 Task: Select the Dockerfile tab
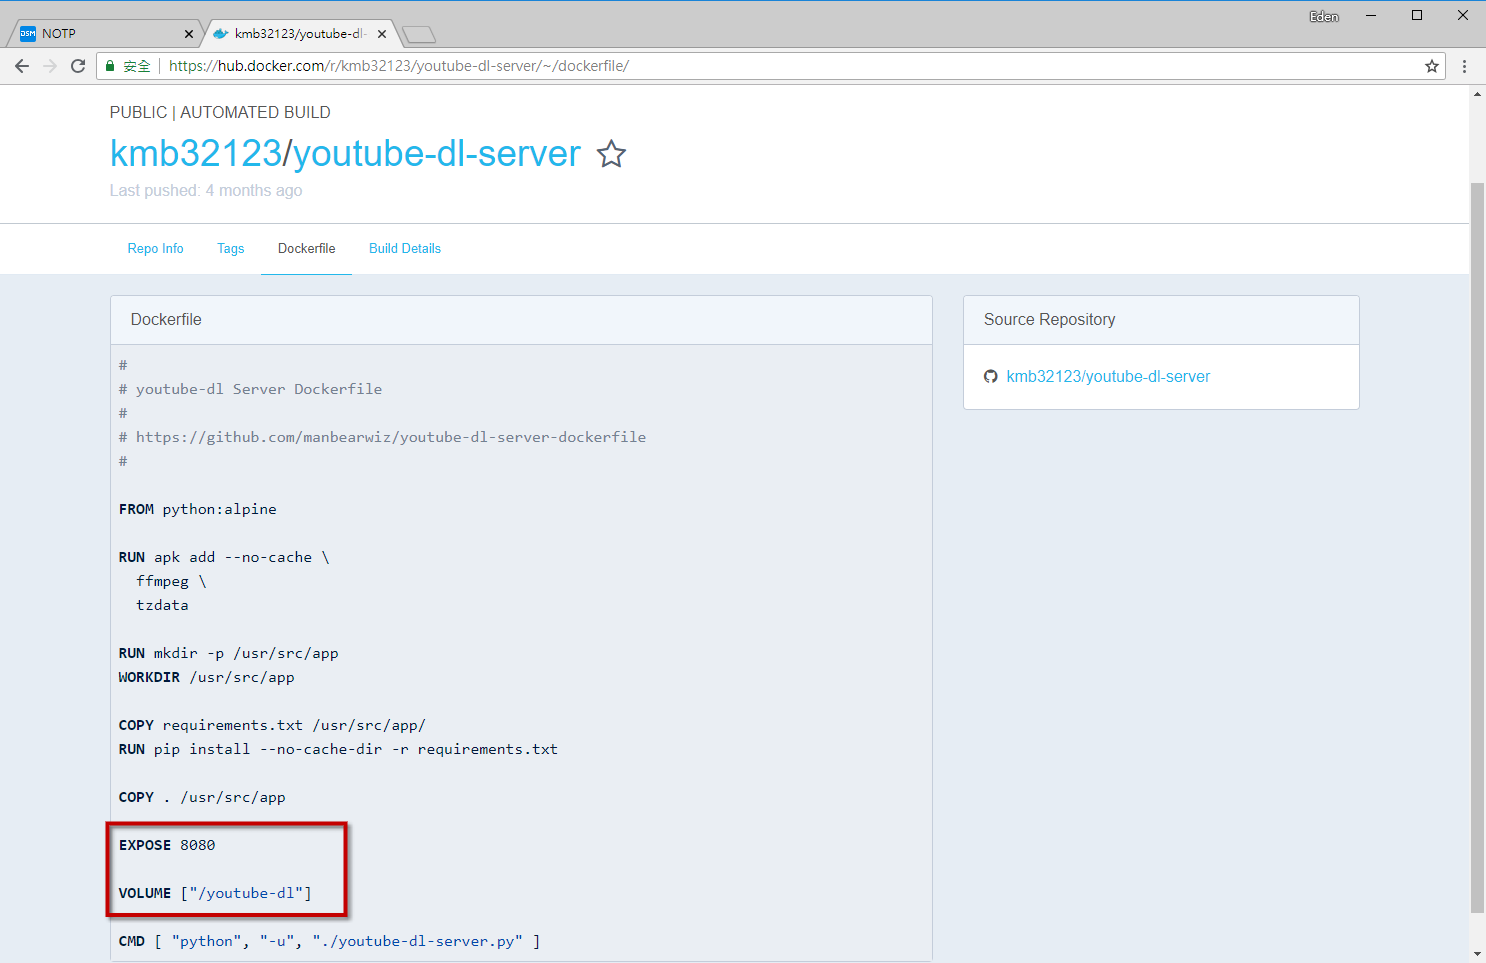point(307,249)
